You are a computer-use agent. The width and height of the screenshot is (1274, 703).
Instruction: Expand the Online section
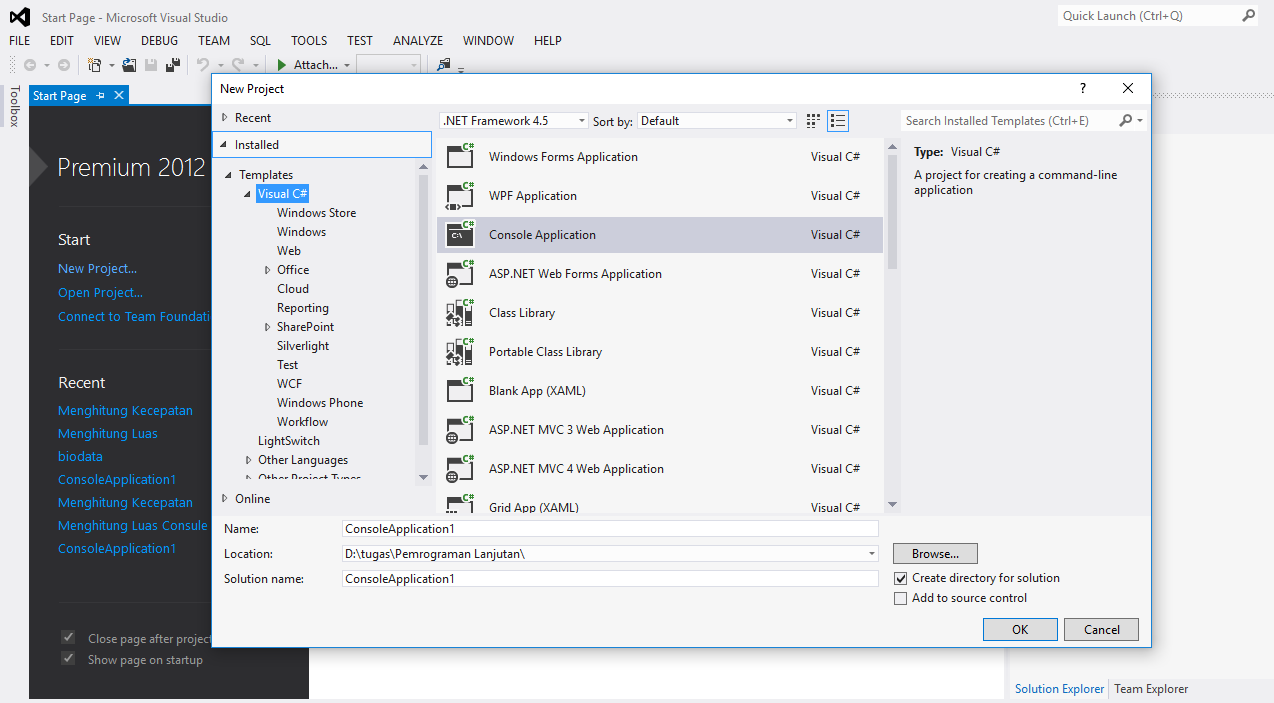pyautogui.click(x=225, y=498)
